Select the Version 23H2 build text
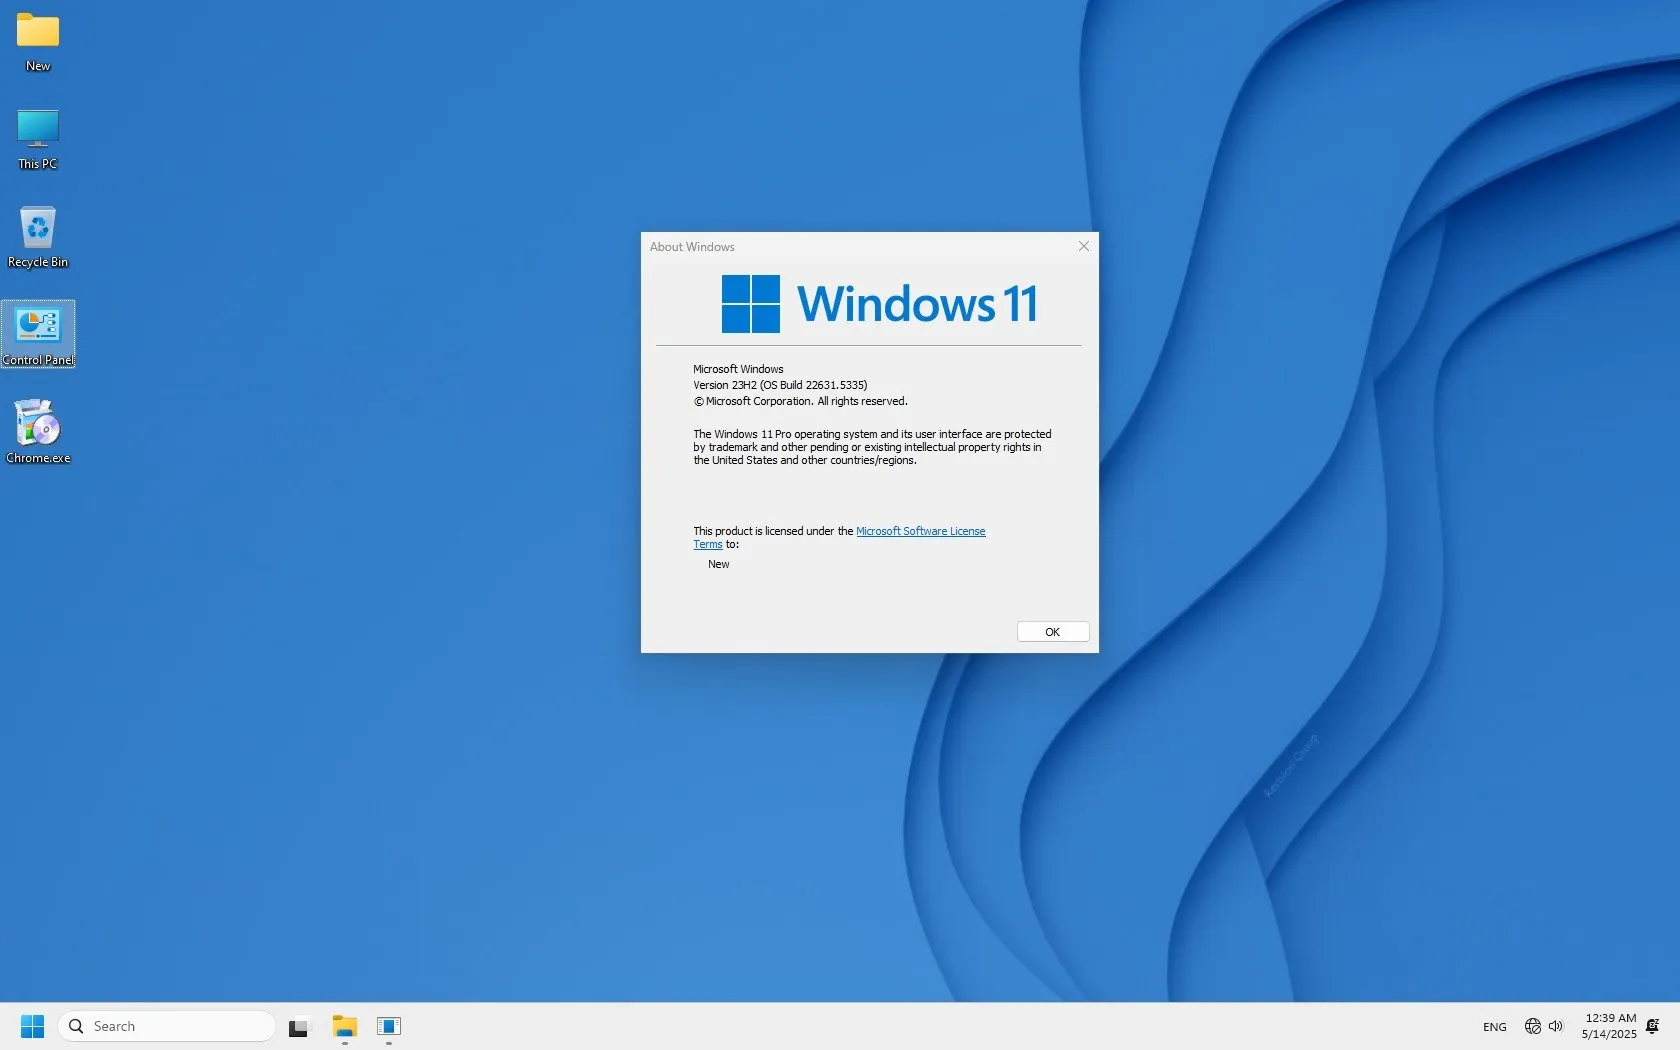This screenshot has width=1680, height=1050. tap(780, 385)
